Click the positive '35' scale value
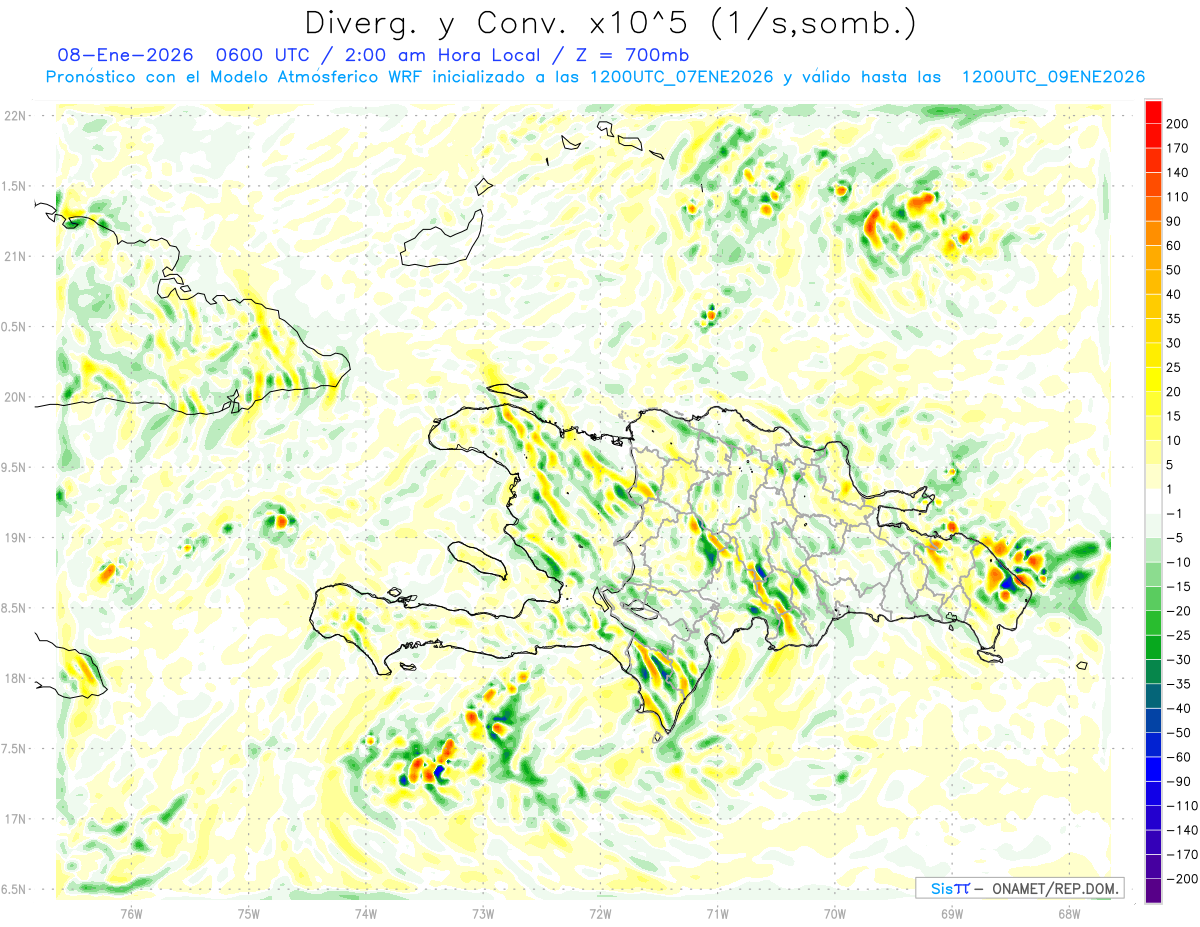The width and height of the screenshot is (1200, 927). tap(1175, 319)
